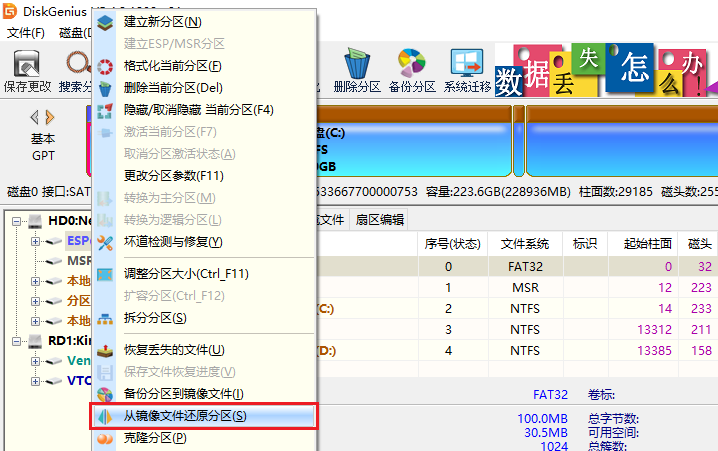Click the layers icon beside 建立新分区
718x451 pixels.
(105, 22)
